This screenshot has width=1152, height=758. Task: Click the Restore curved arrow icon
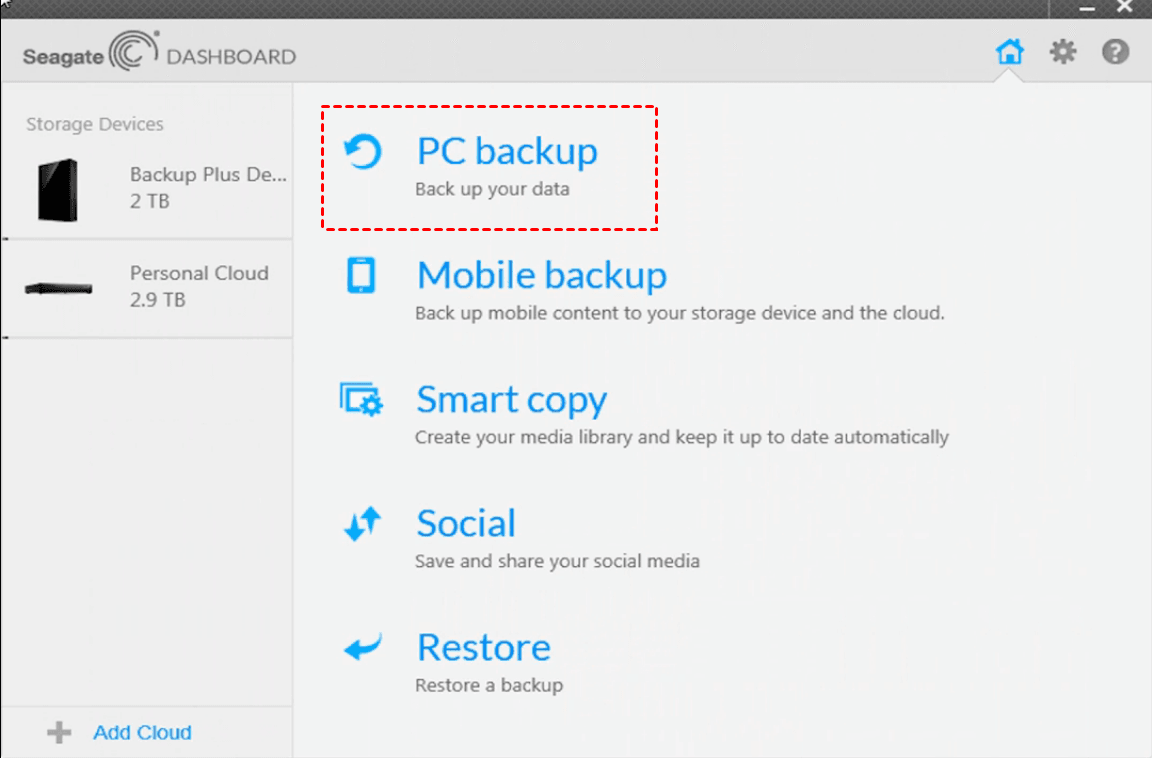[x=362, y=648]
